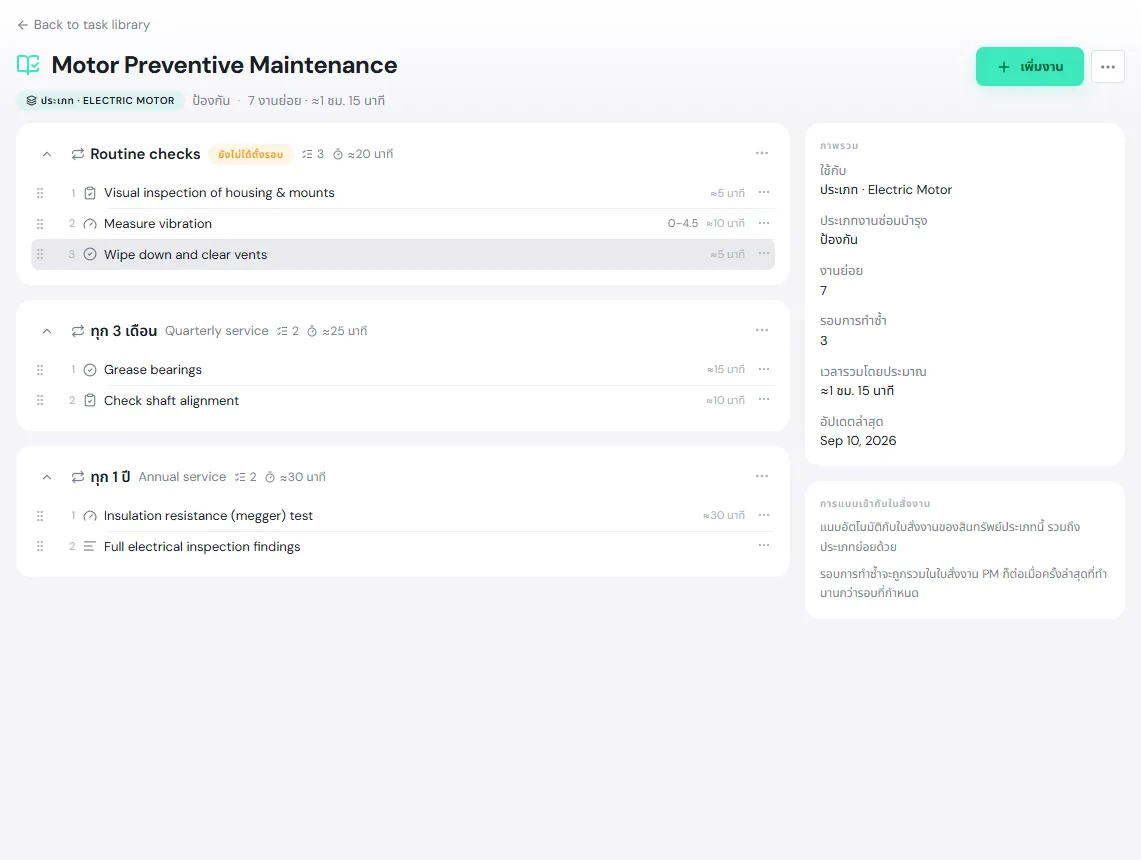Click the Sep 10, 2026 updated date

858,440
